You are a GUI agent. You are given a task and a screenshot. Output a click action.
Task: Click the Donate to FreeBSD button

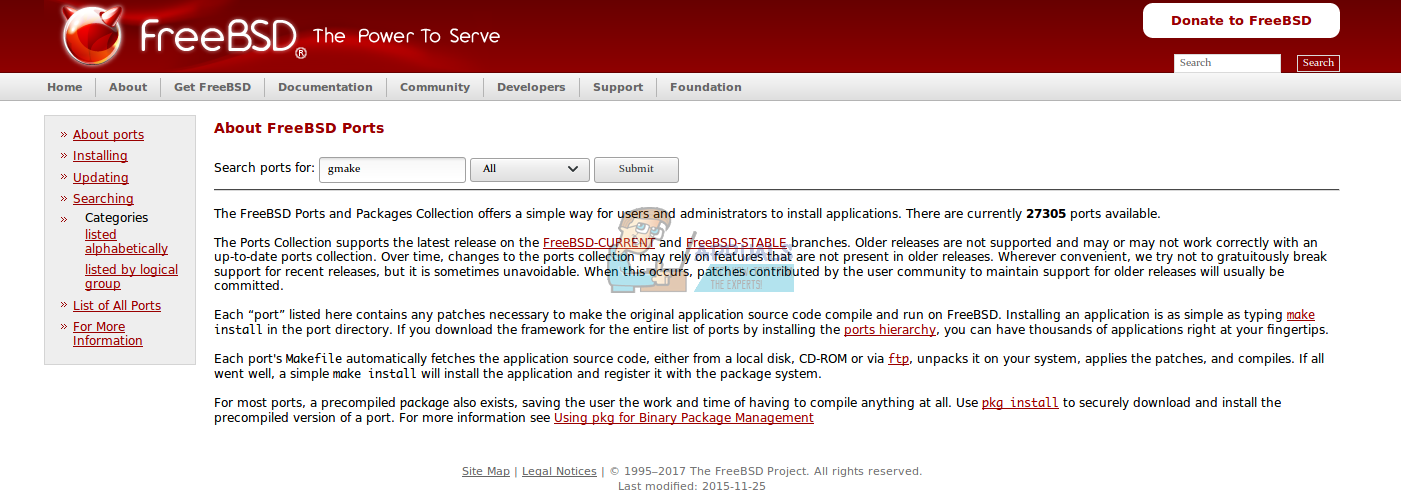click(1241, 20)
